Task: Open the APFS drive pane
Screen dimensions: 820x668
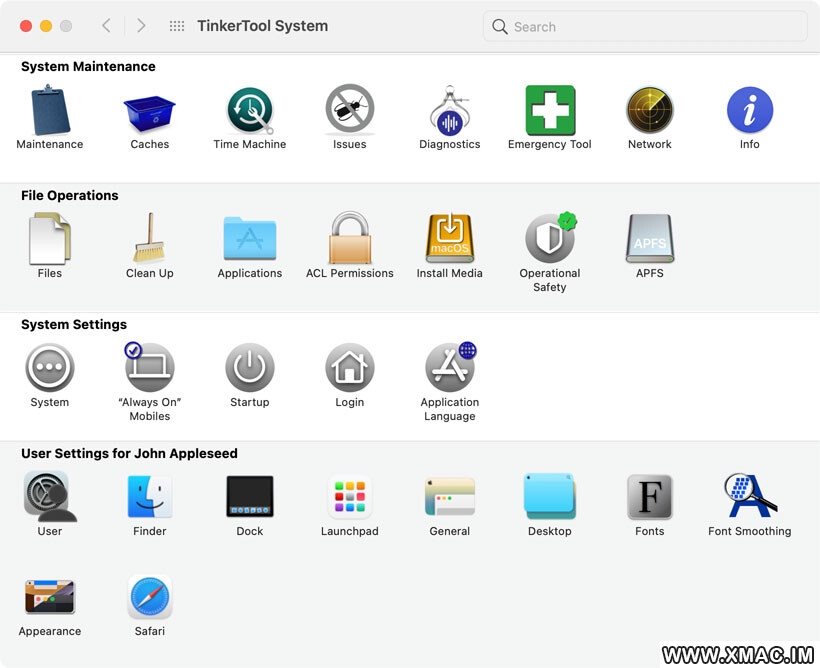Action: click(650, 239)
